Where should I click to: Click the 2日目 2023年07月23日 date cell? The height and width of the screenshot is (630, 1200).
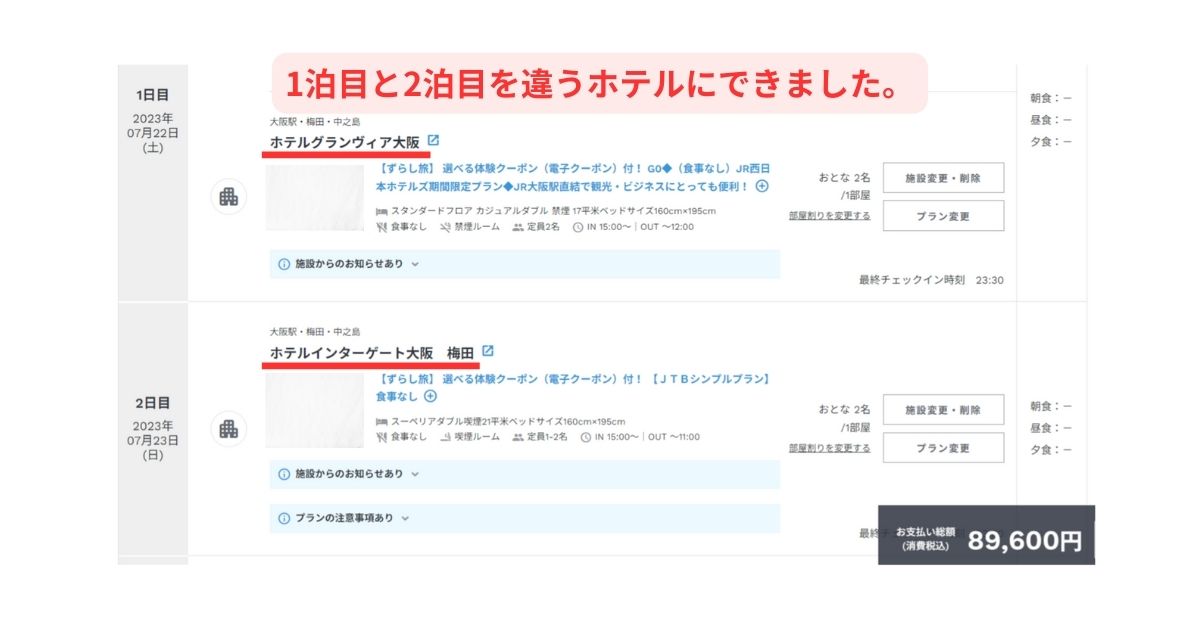point(153,430)
